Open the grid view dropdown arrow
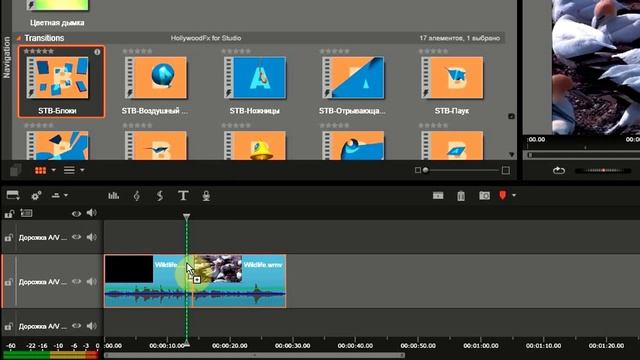Viewport: 640px width, 360px height. 53,170
